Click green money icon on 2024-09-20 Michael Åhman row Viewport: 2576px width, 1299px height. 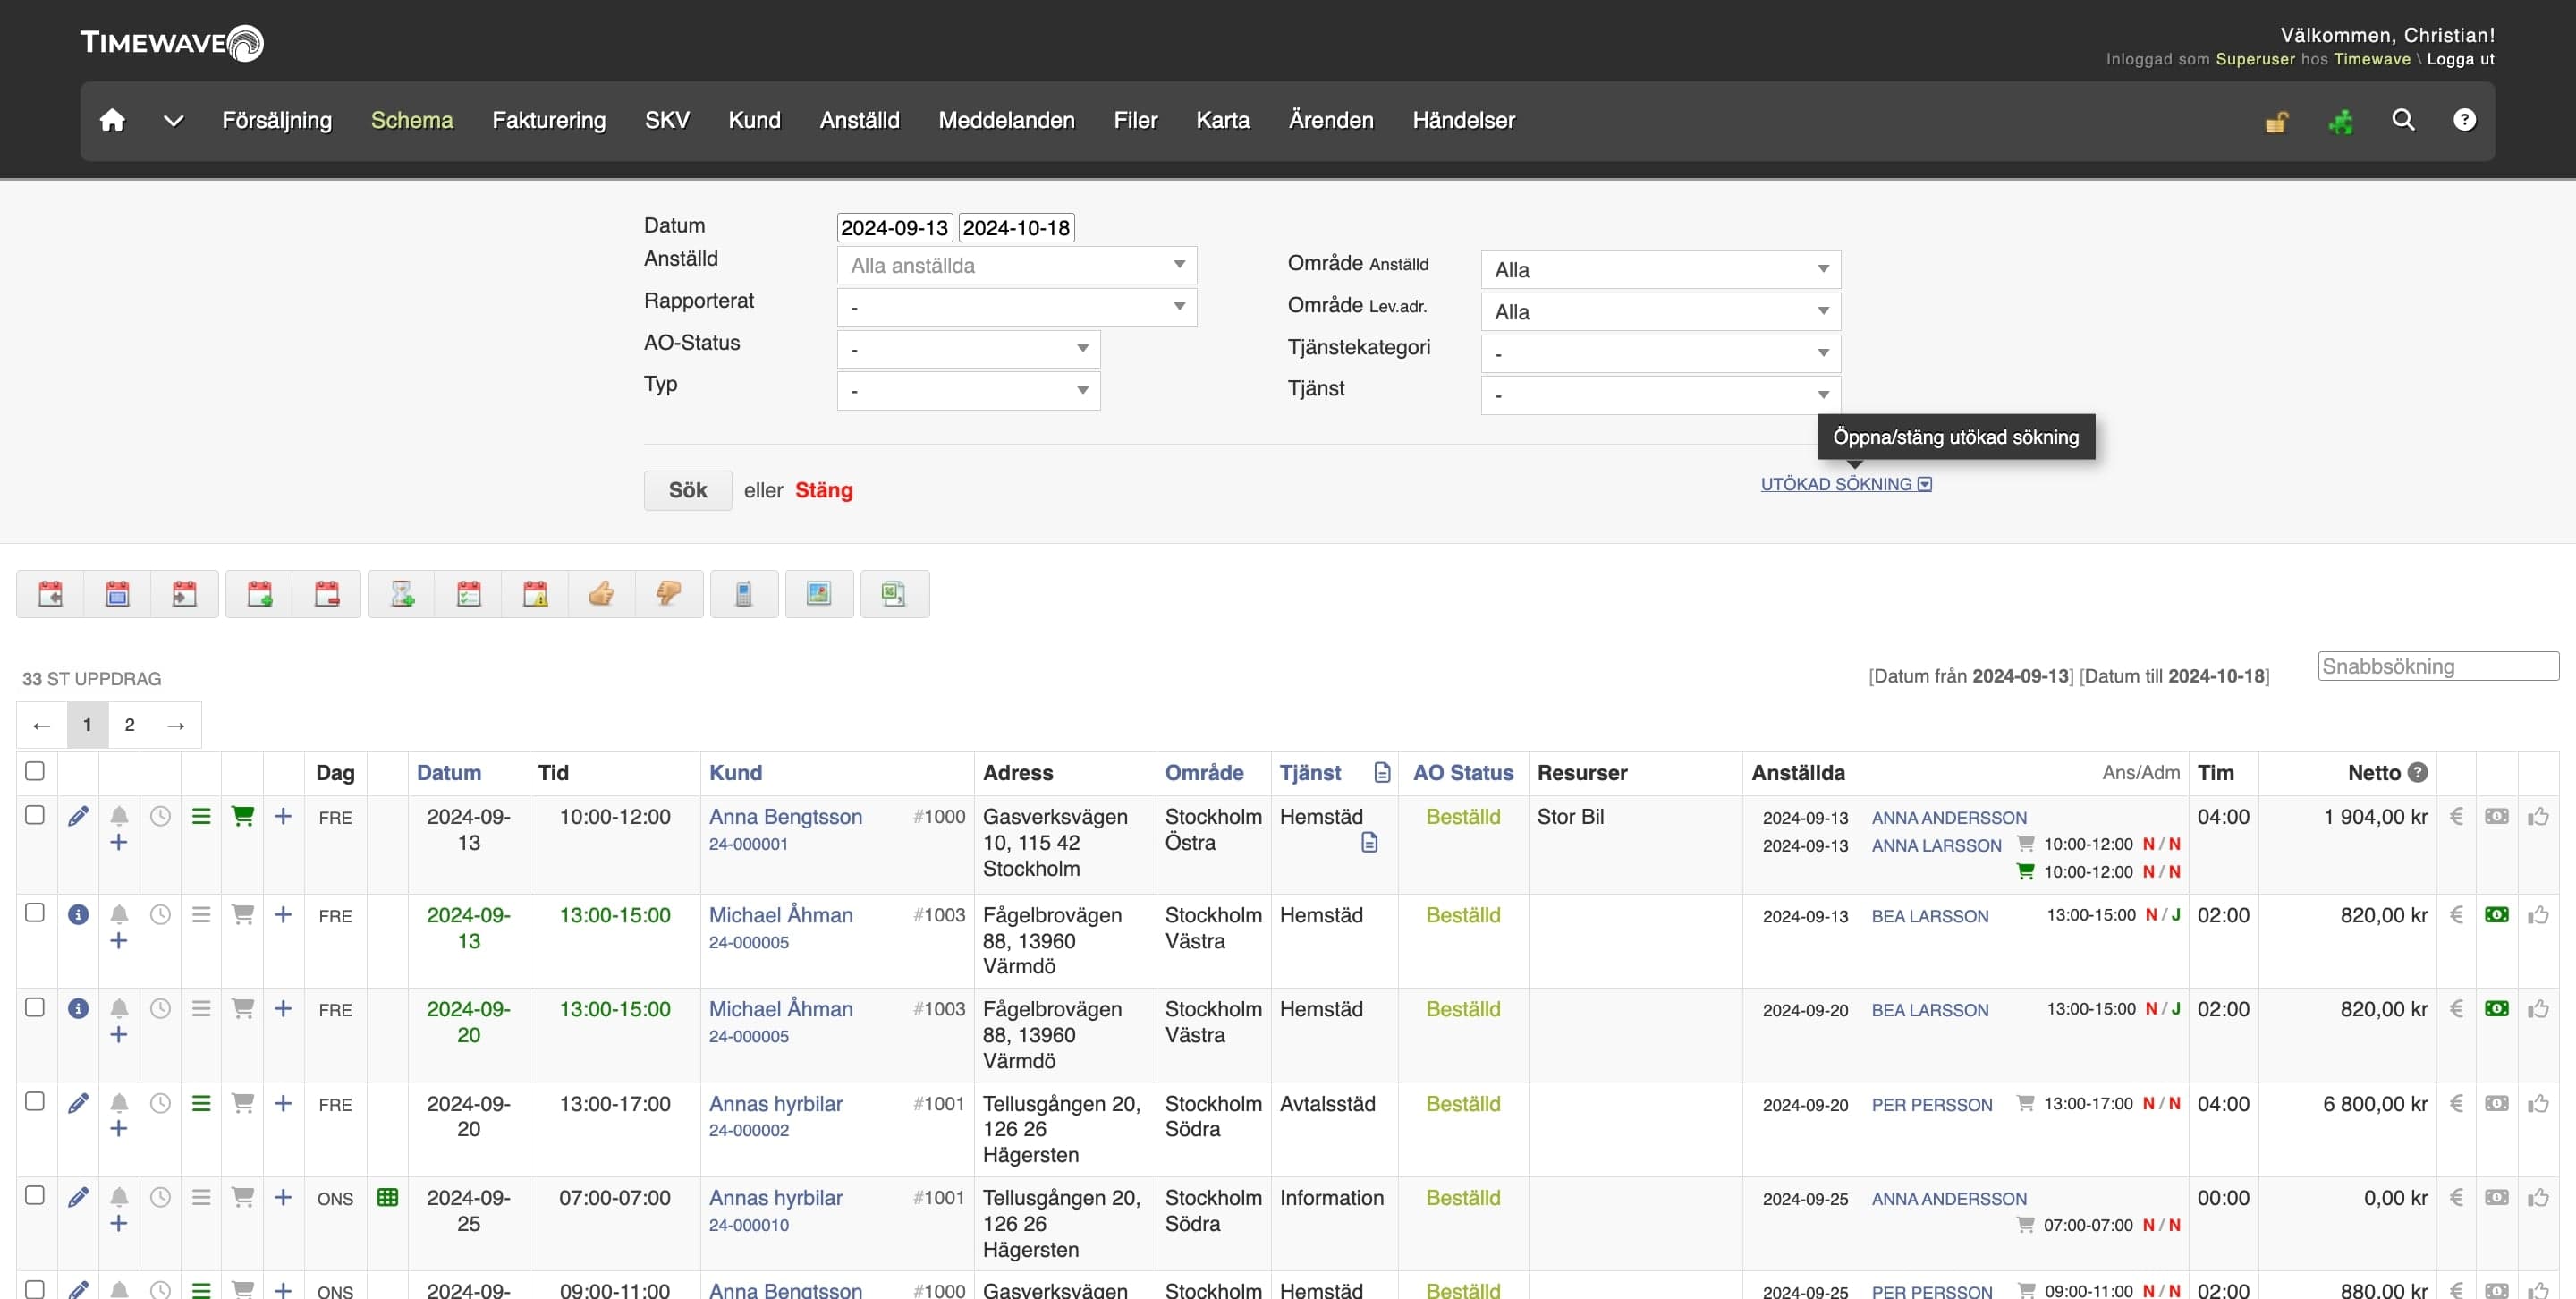2496,1009
